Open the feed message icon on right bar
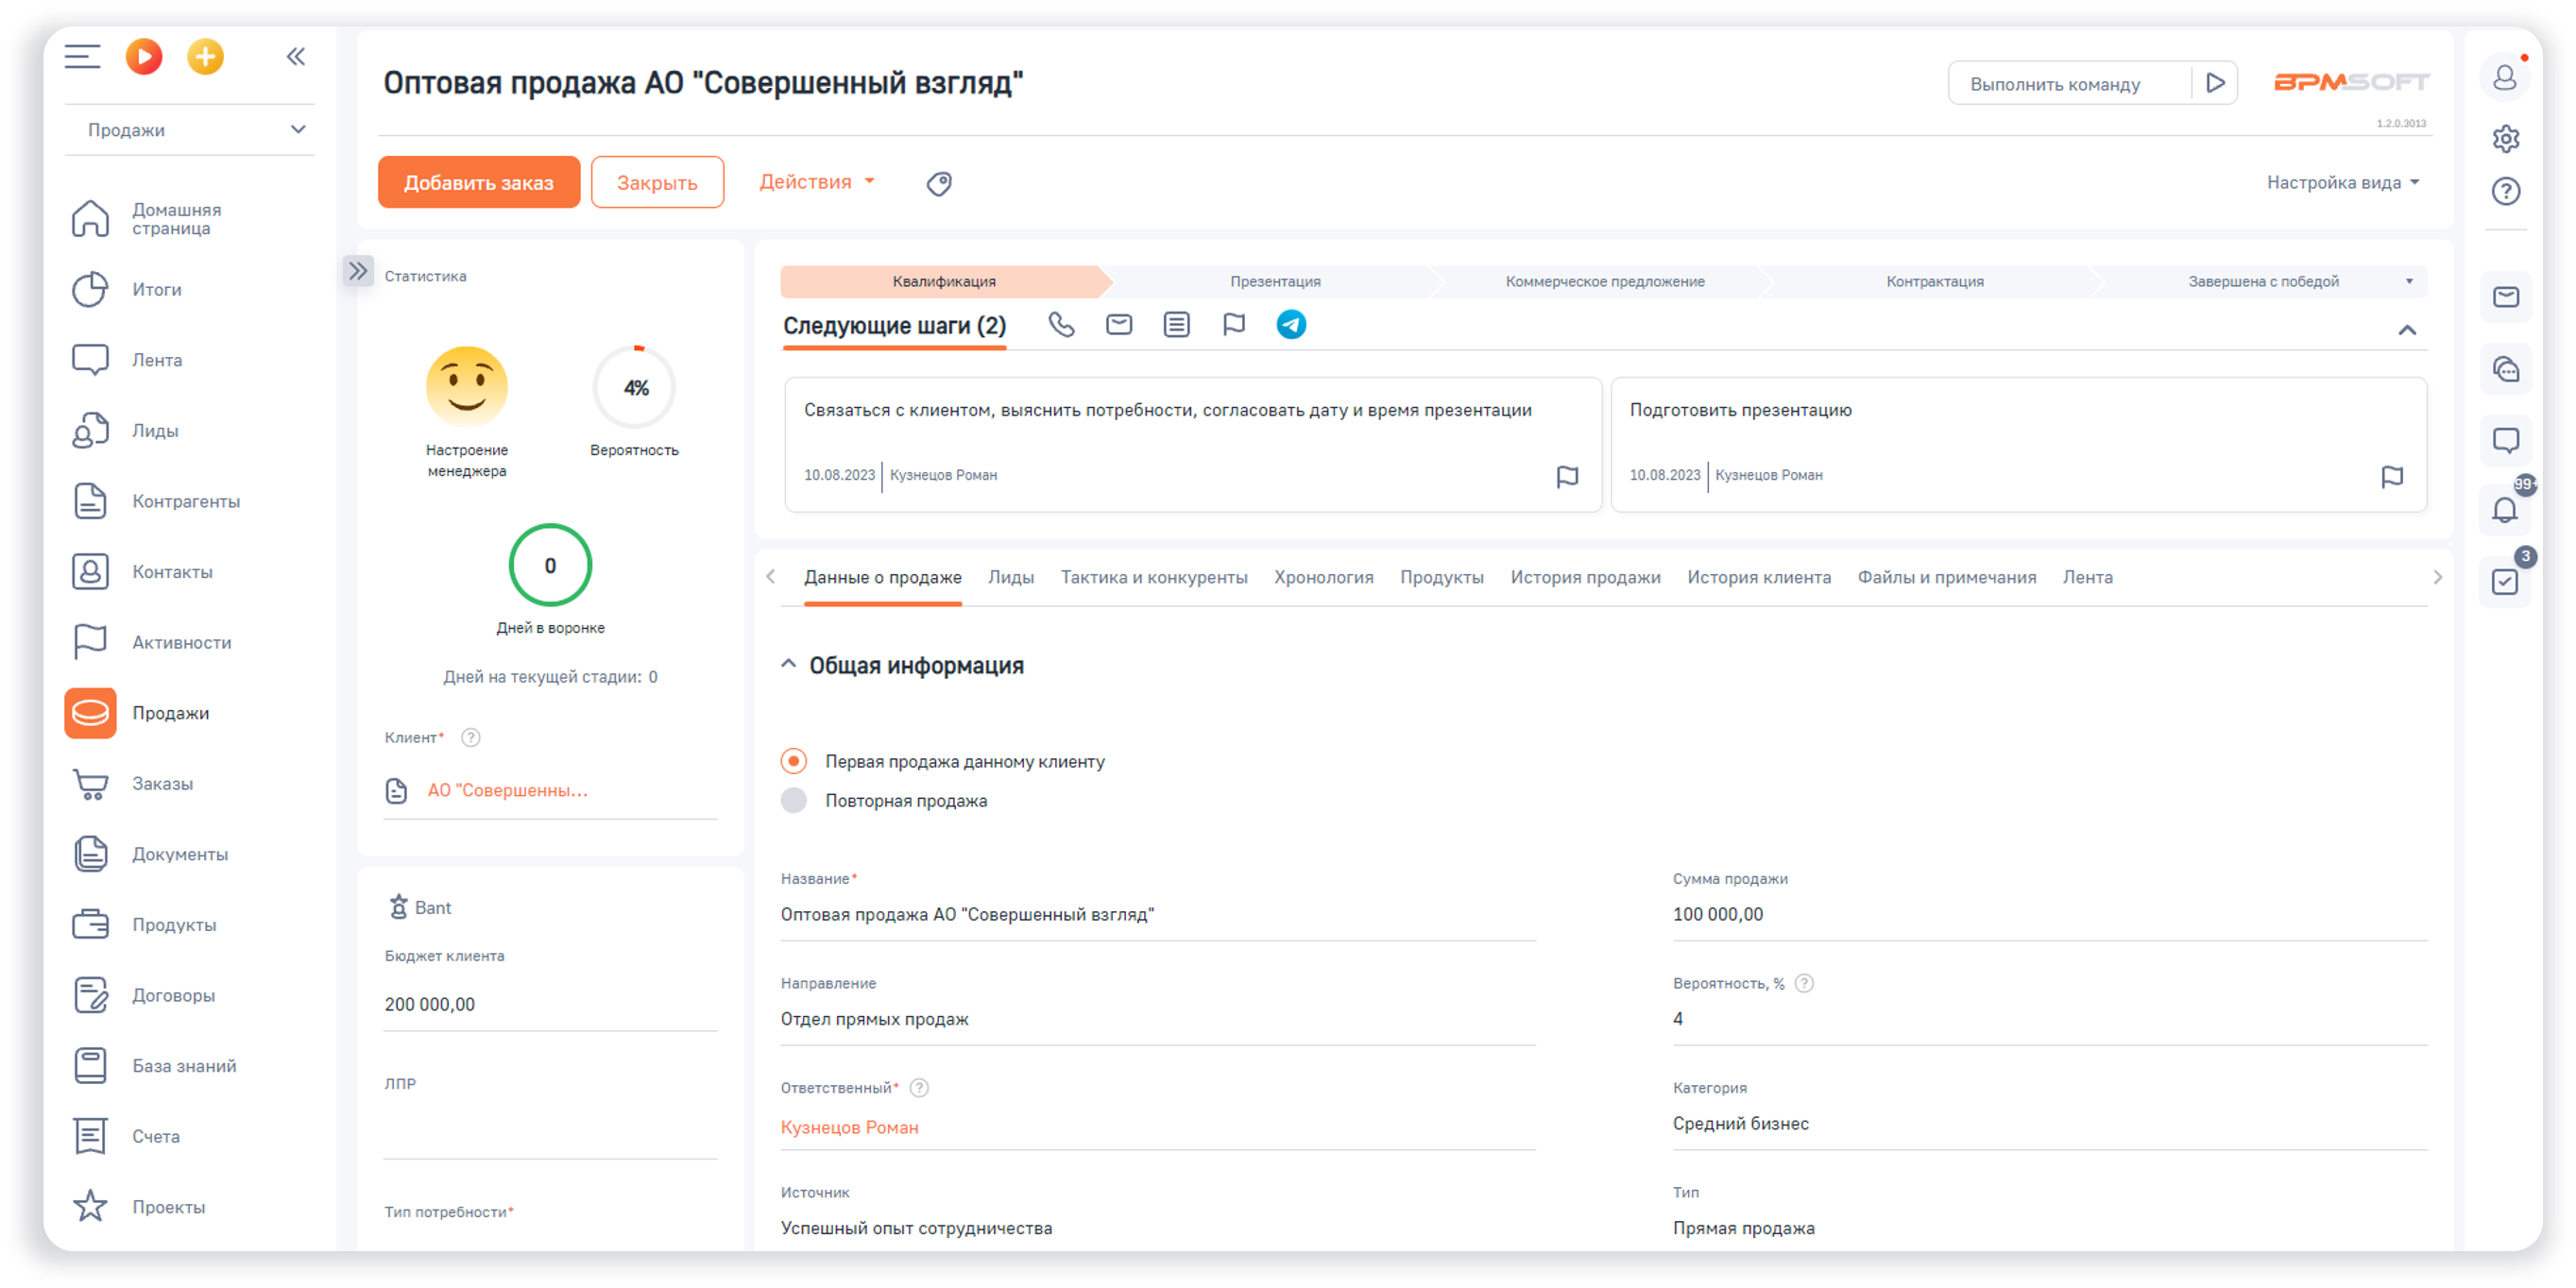2576x1288 pixels. (2505, 440)
